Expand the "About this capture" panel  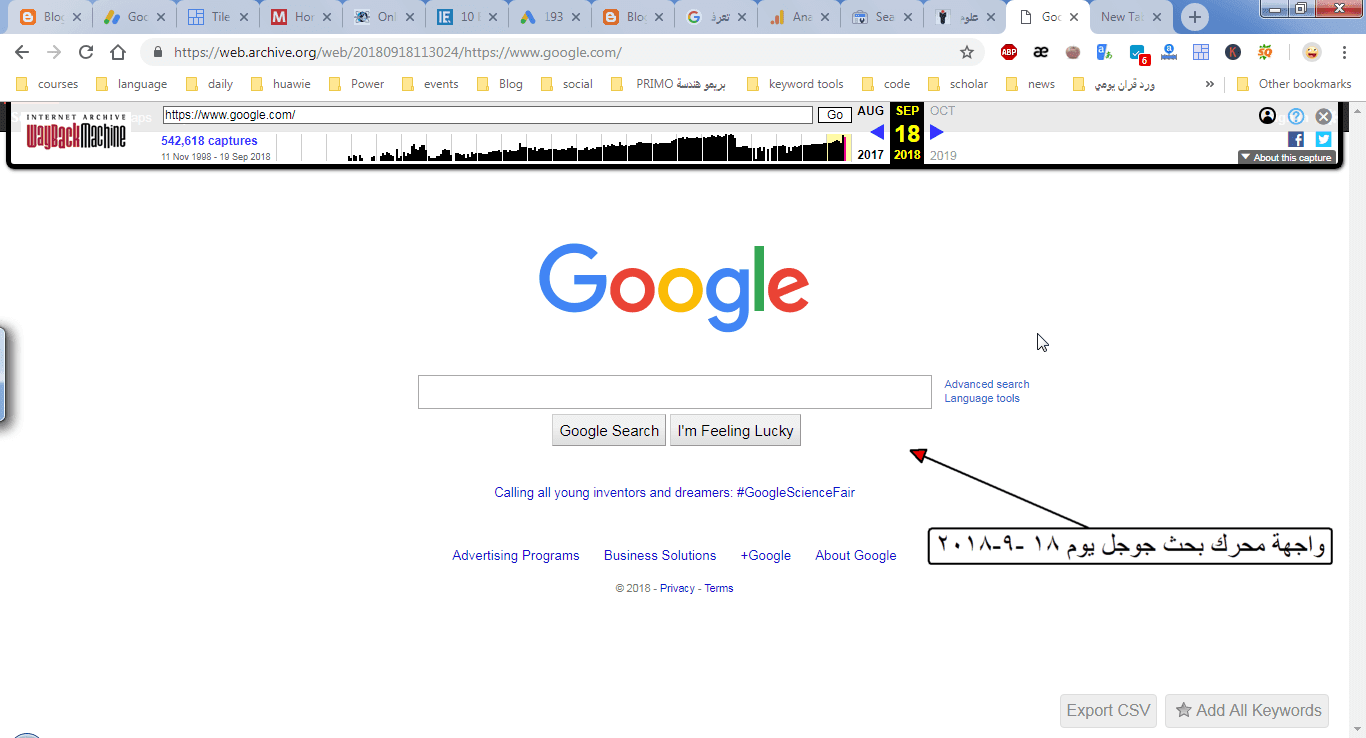click(1287, 157)
